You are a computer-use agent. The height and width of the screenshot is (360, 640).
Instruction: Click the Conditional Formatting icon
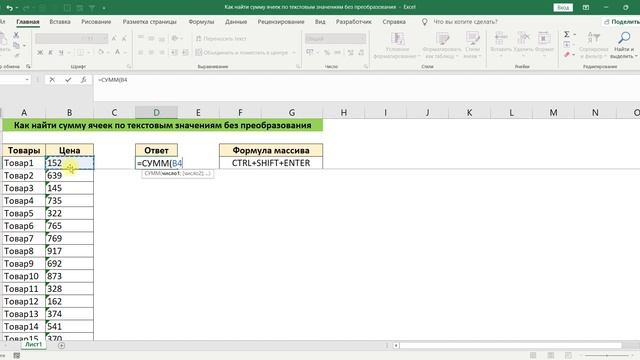pyautogui.click(x=397, y=39)
